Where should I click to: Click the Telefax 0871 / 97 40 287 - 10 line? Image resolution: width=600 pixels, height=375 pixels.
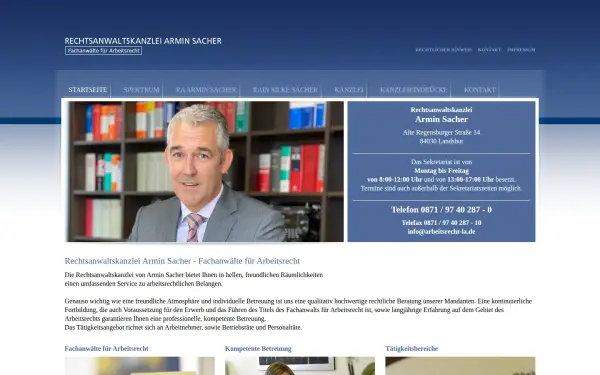[441, 223]
